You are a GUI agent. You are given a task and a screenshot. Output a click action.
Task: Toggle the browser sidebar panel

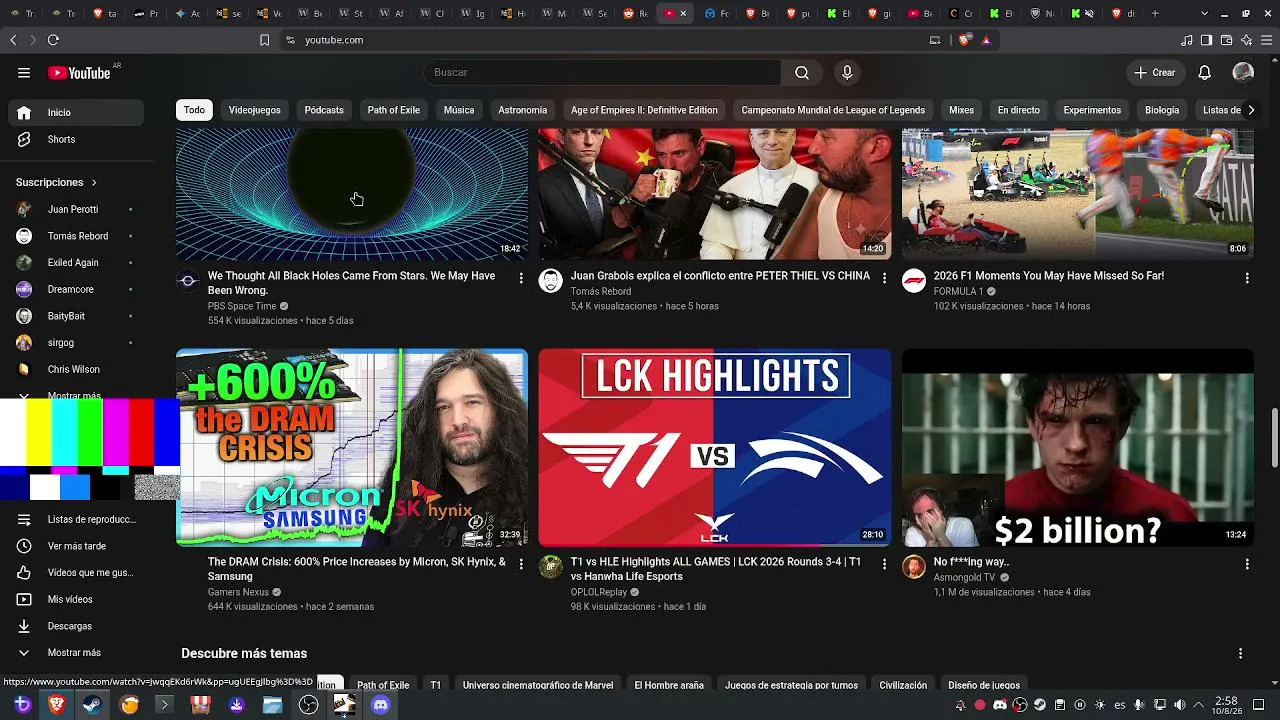pyautogui.click(x=1207, y=40)
